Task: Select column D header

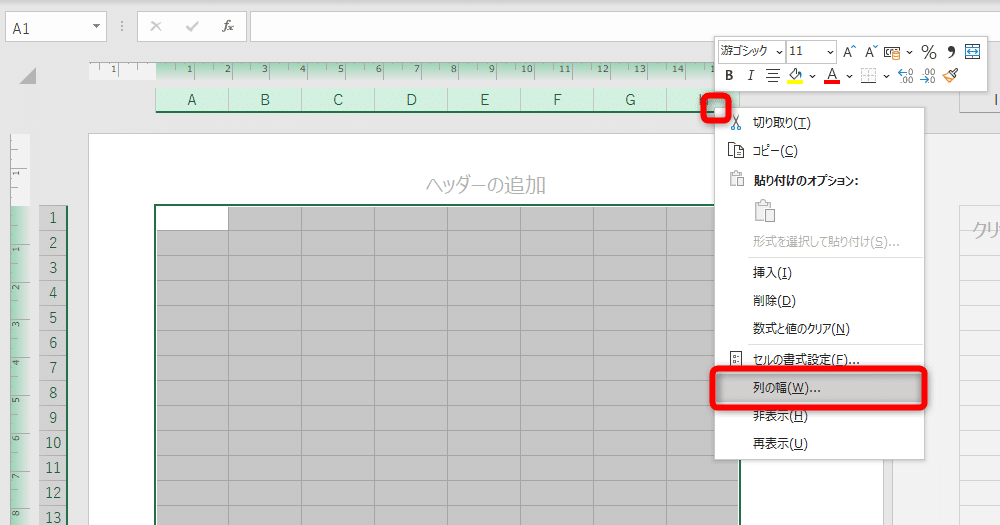Action: click(411, 100)
